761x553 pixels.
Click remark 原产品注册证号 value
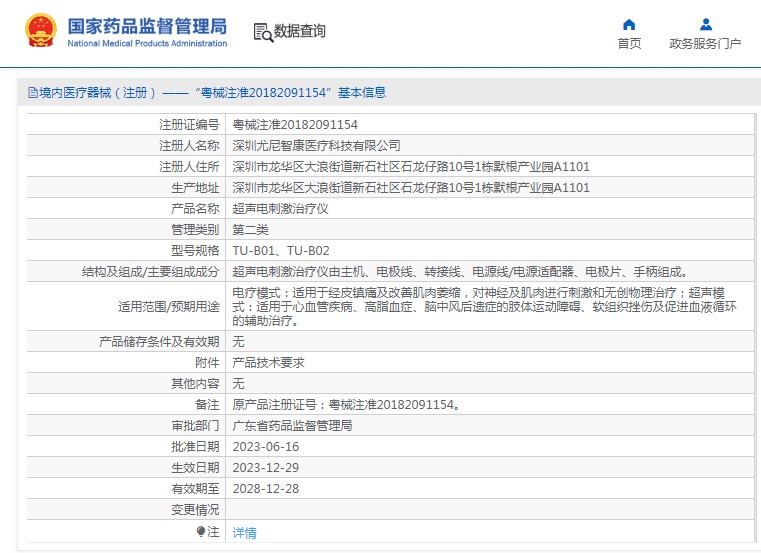(x=346, y=404)
